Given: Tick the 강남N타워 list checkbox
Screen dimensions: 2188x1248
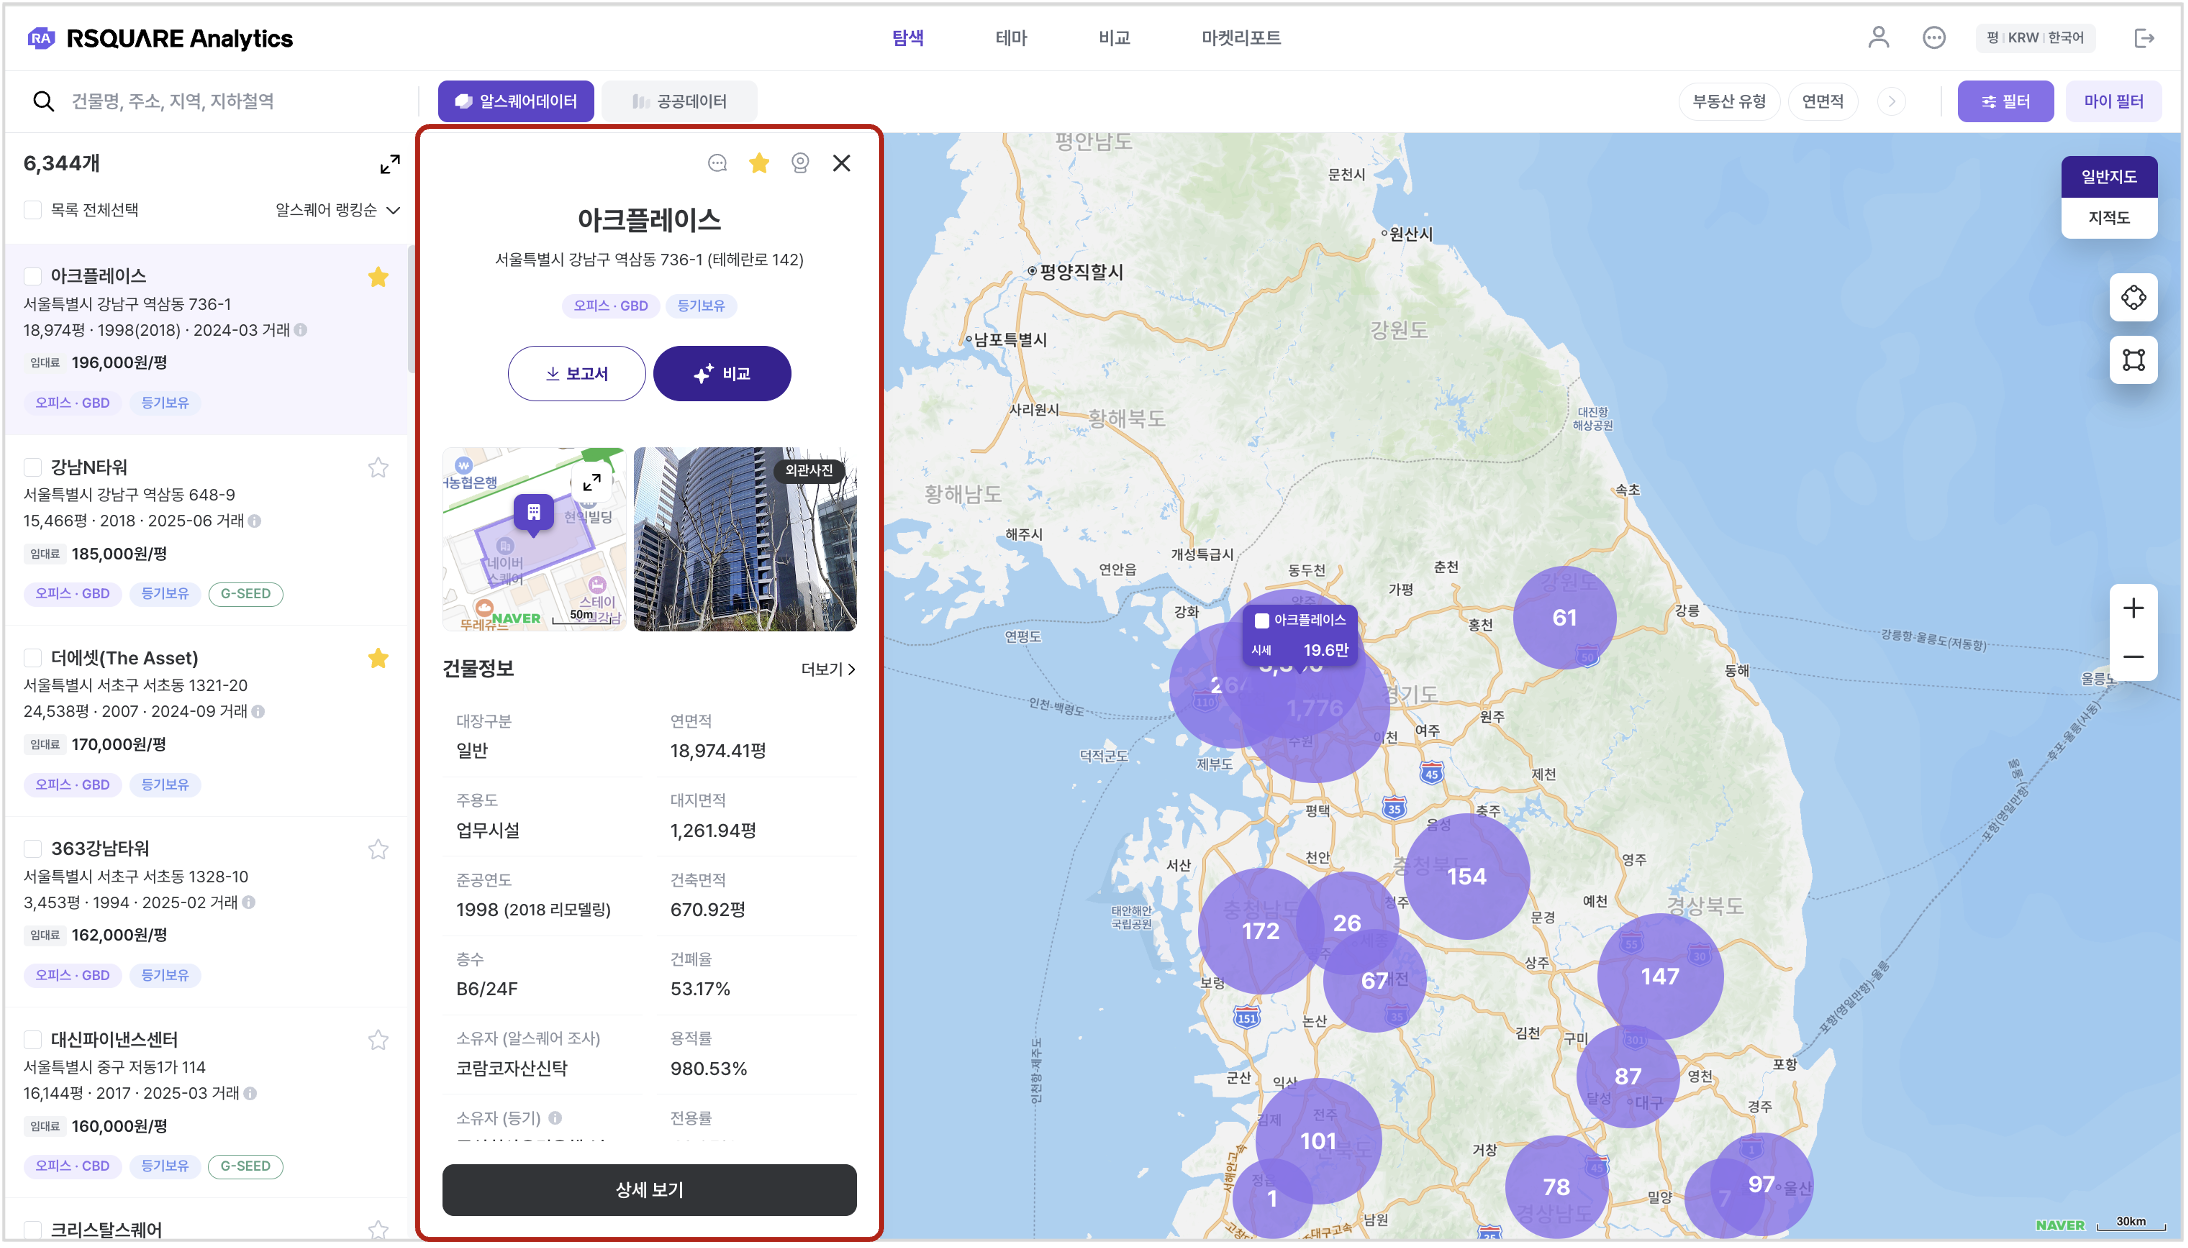Looking at the screenshot, I should pyautogui.click(x=33, y=467).
